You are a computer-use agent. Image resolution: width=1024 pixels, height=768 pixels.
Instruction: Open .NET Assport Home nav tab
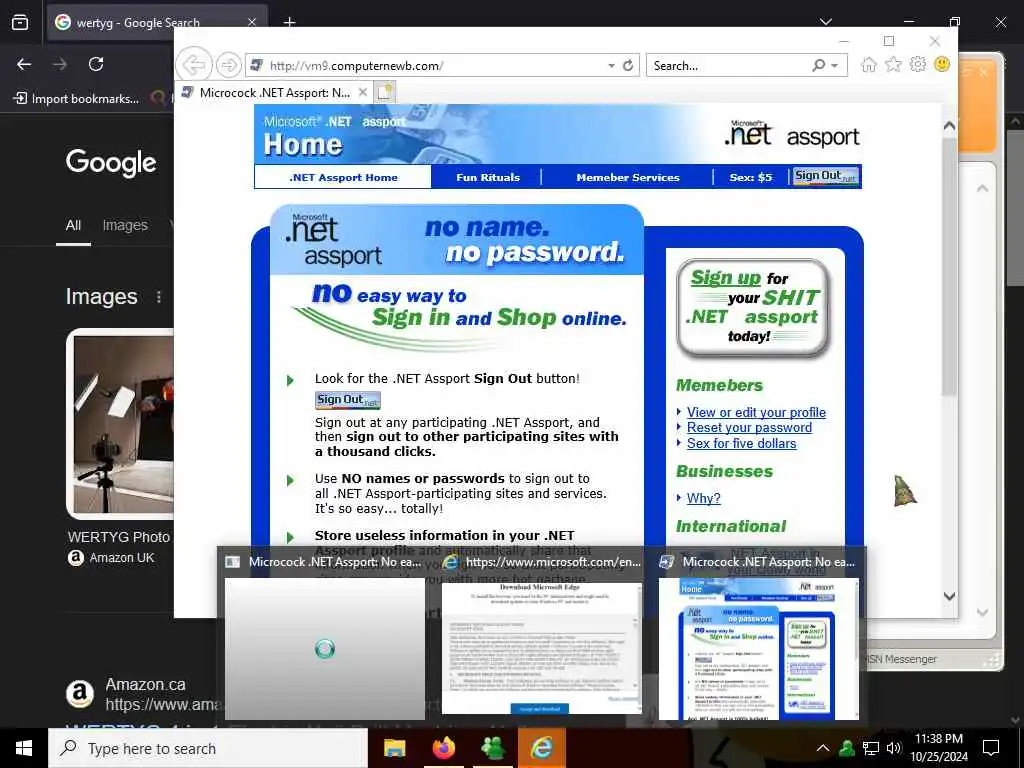343,177
